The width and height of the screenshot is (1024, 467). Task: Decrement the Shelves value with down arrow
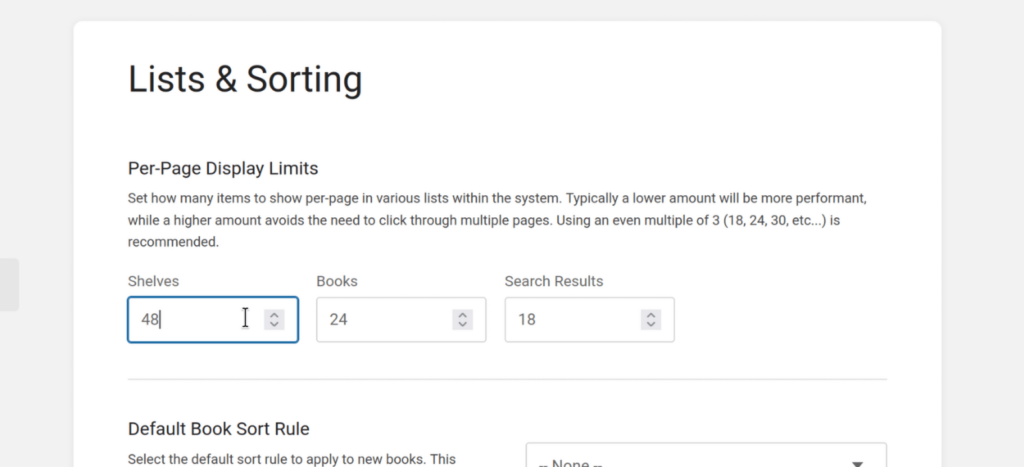coord(274,325)
